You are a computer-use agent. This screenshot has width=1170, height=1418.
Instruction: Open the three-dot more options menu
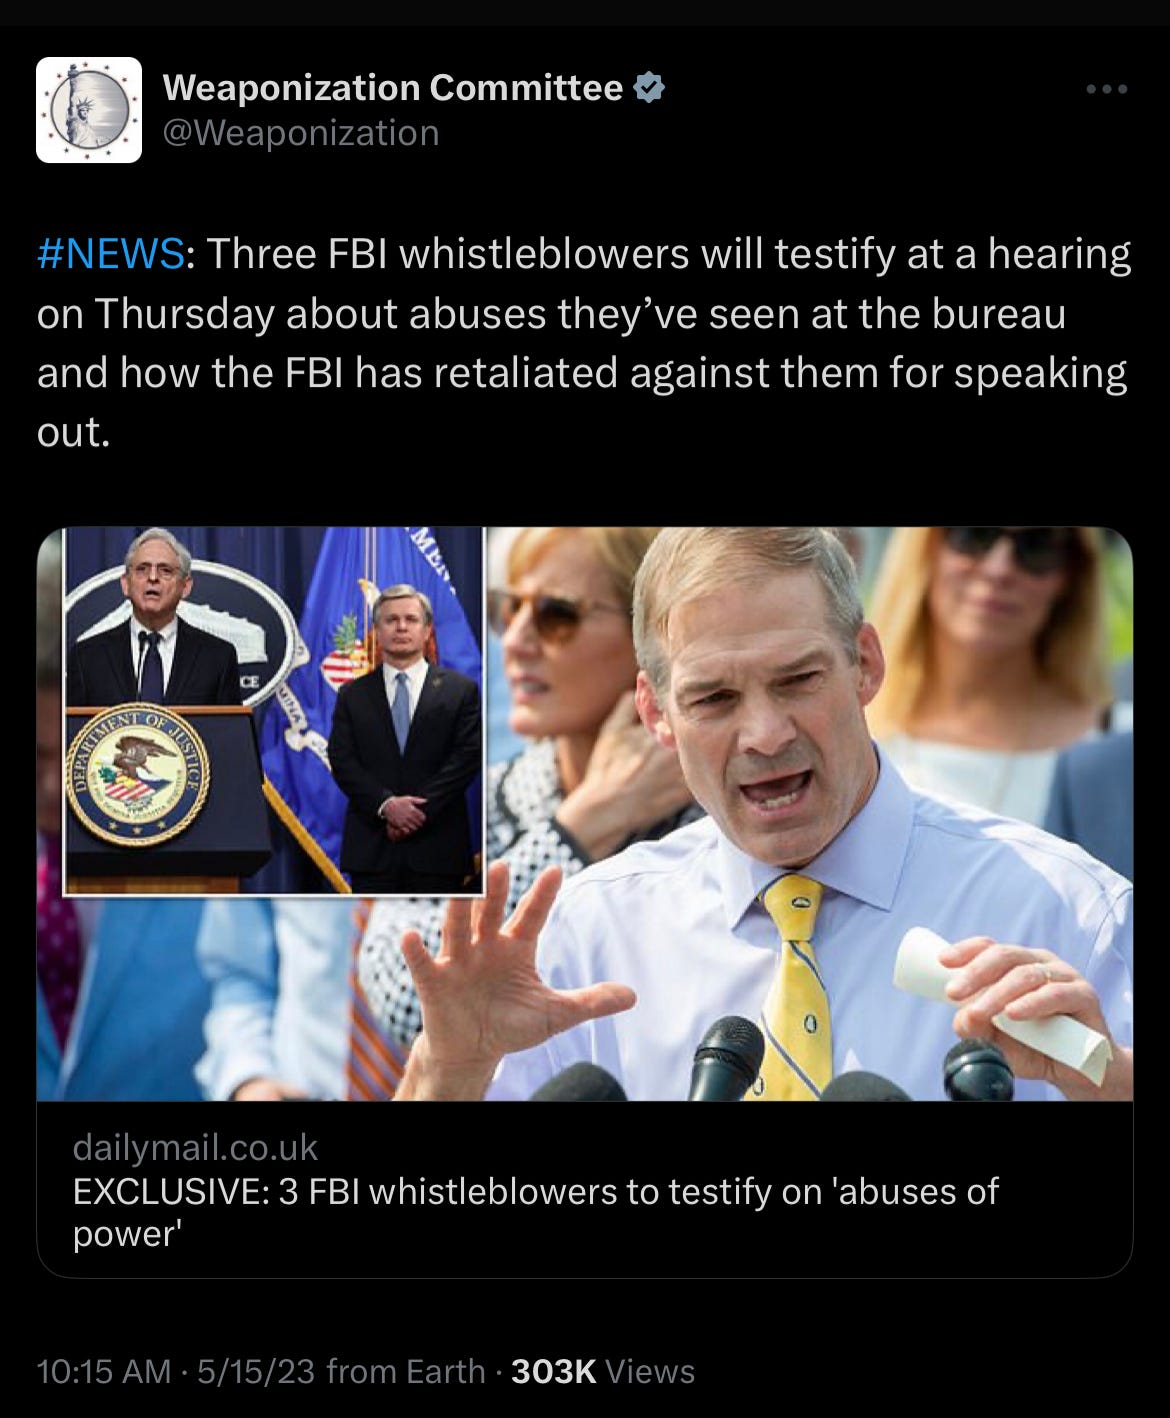pos(1107,89)
